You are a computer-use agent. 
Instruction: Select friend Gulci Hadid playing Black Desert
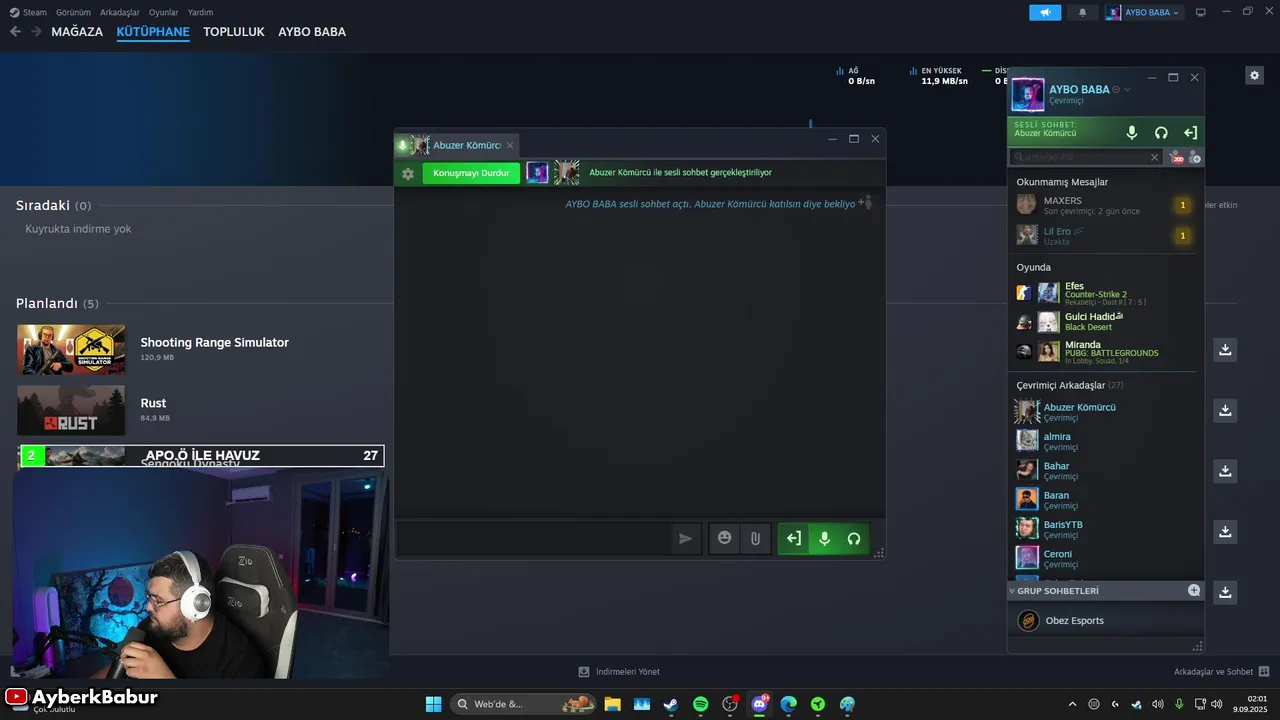pos(1105,322)
